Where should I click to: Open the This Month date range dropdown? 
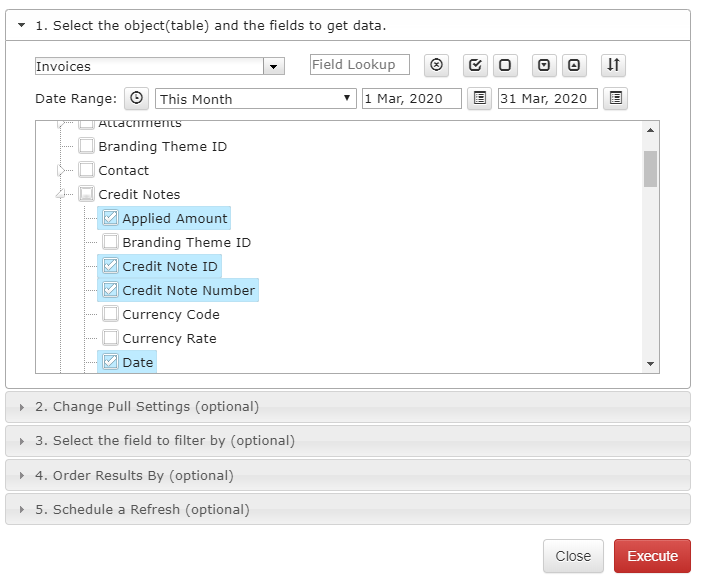256,99
